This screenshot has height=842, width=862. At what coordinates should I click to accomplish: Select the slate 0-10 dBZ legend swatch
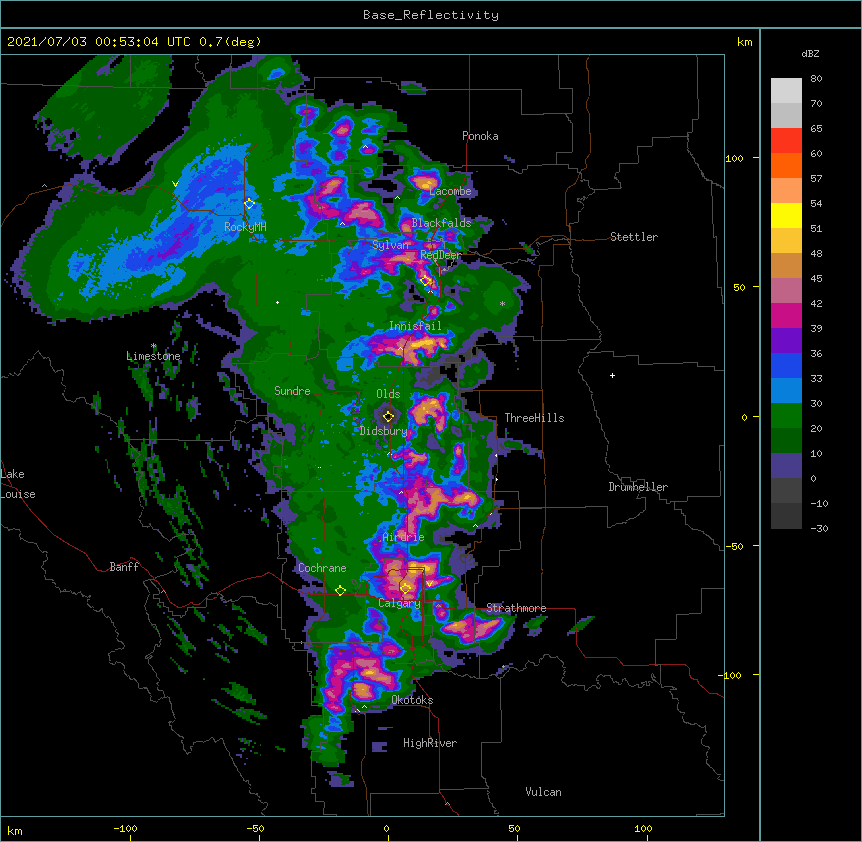(x=786, y=466)
